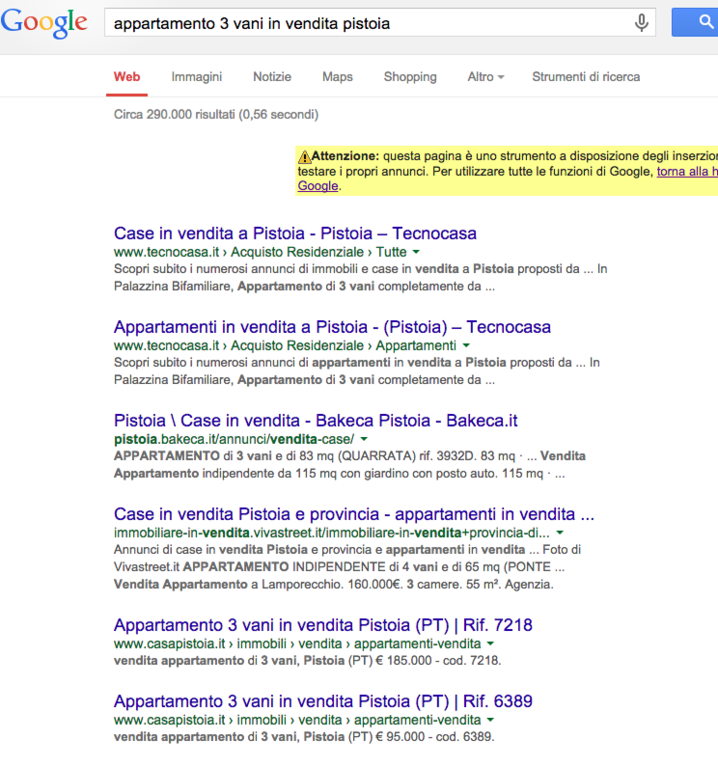Activate voice search microphone icon
The width and height of the screenshot is (718, 767).
641,23
